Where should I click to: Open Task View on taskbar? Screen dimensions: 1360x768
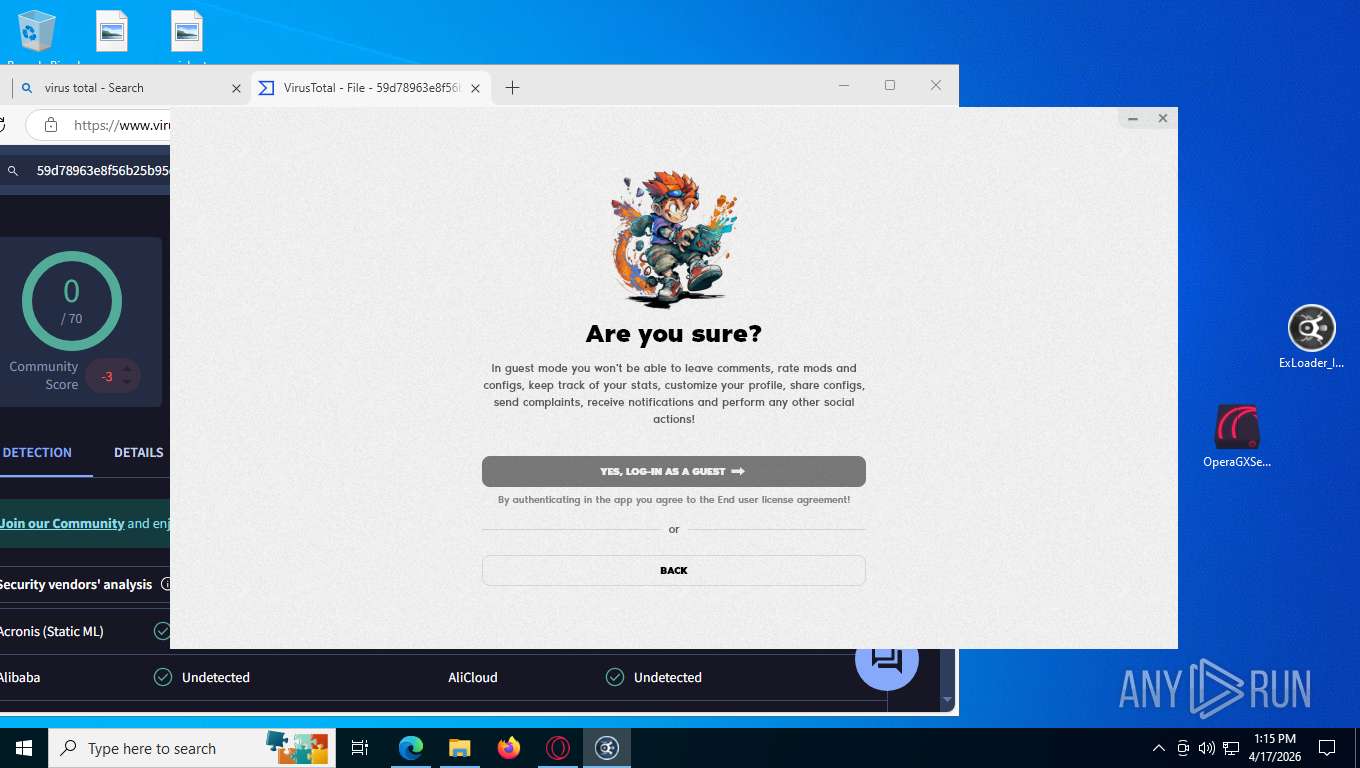[x=360, y=748]
